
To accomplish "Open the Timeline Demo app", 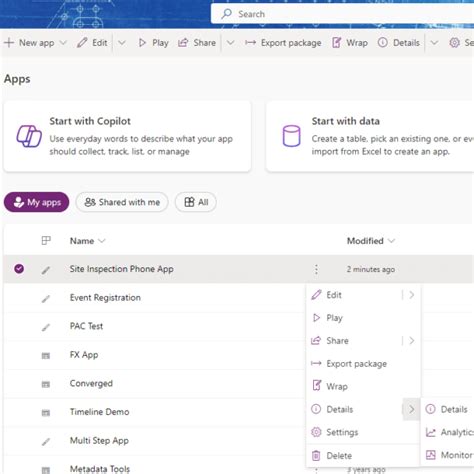I will 99,412.
